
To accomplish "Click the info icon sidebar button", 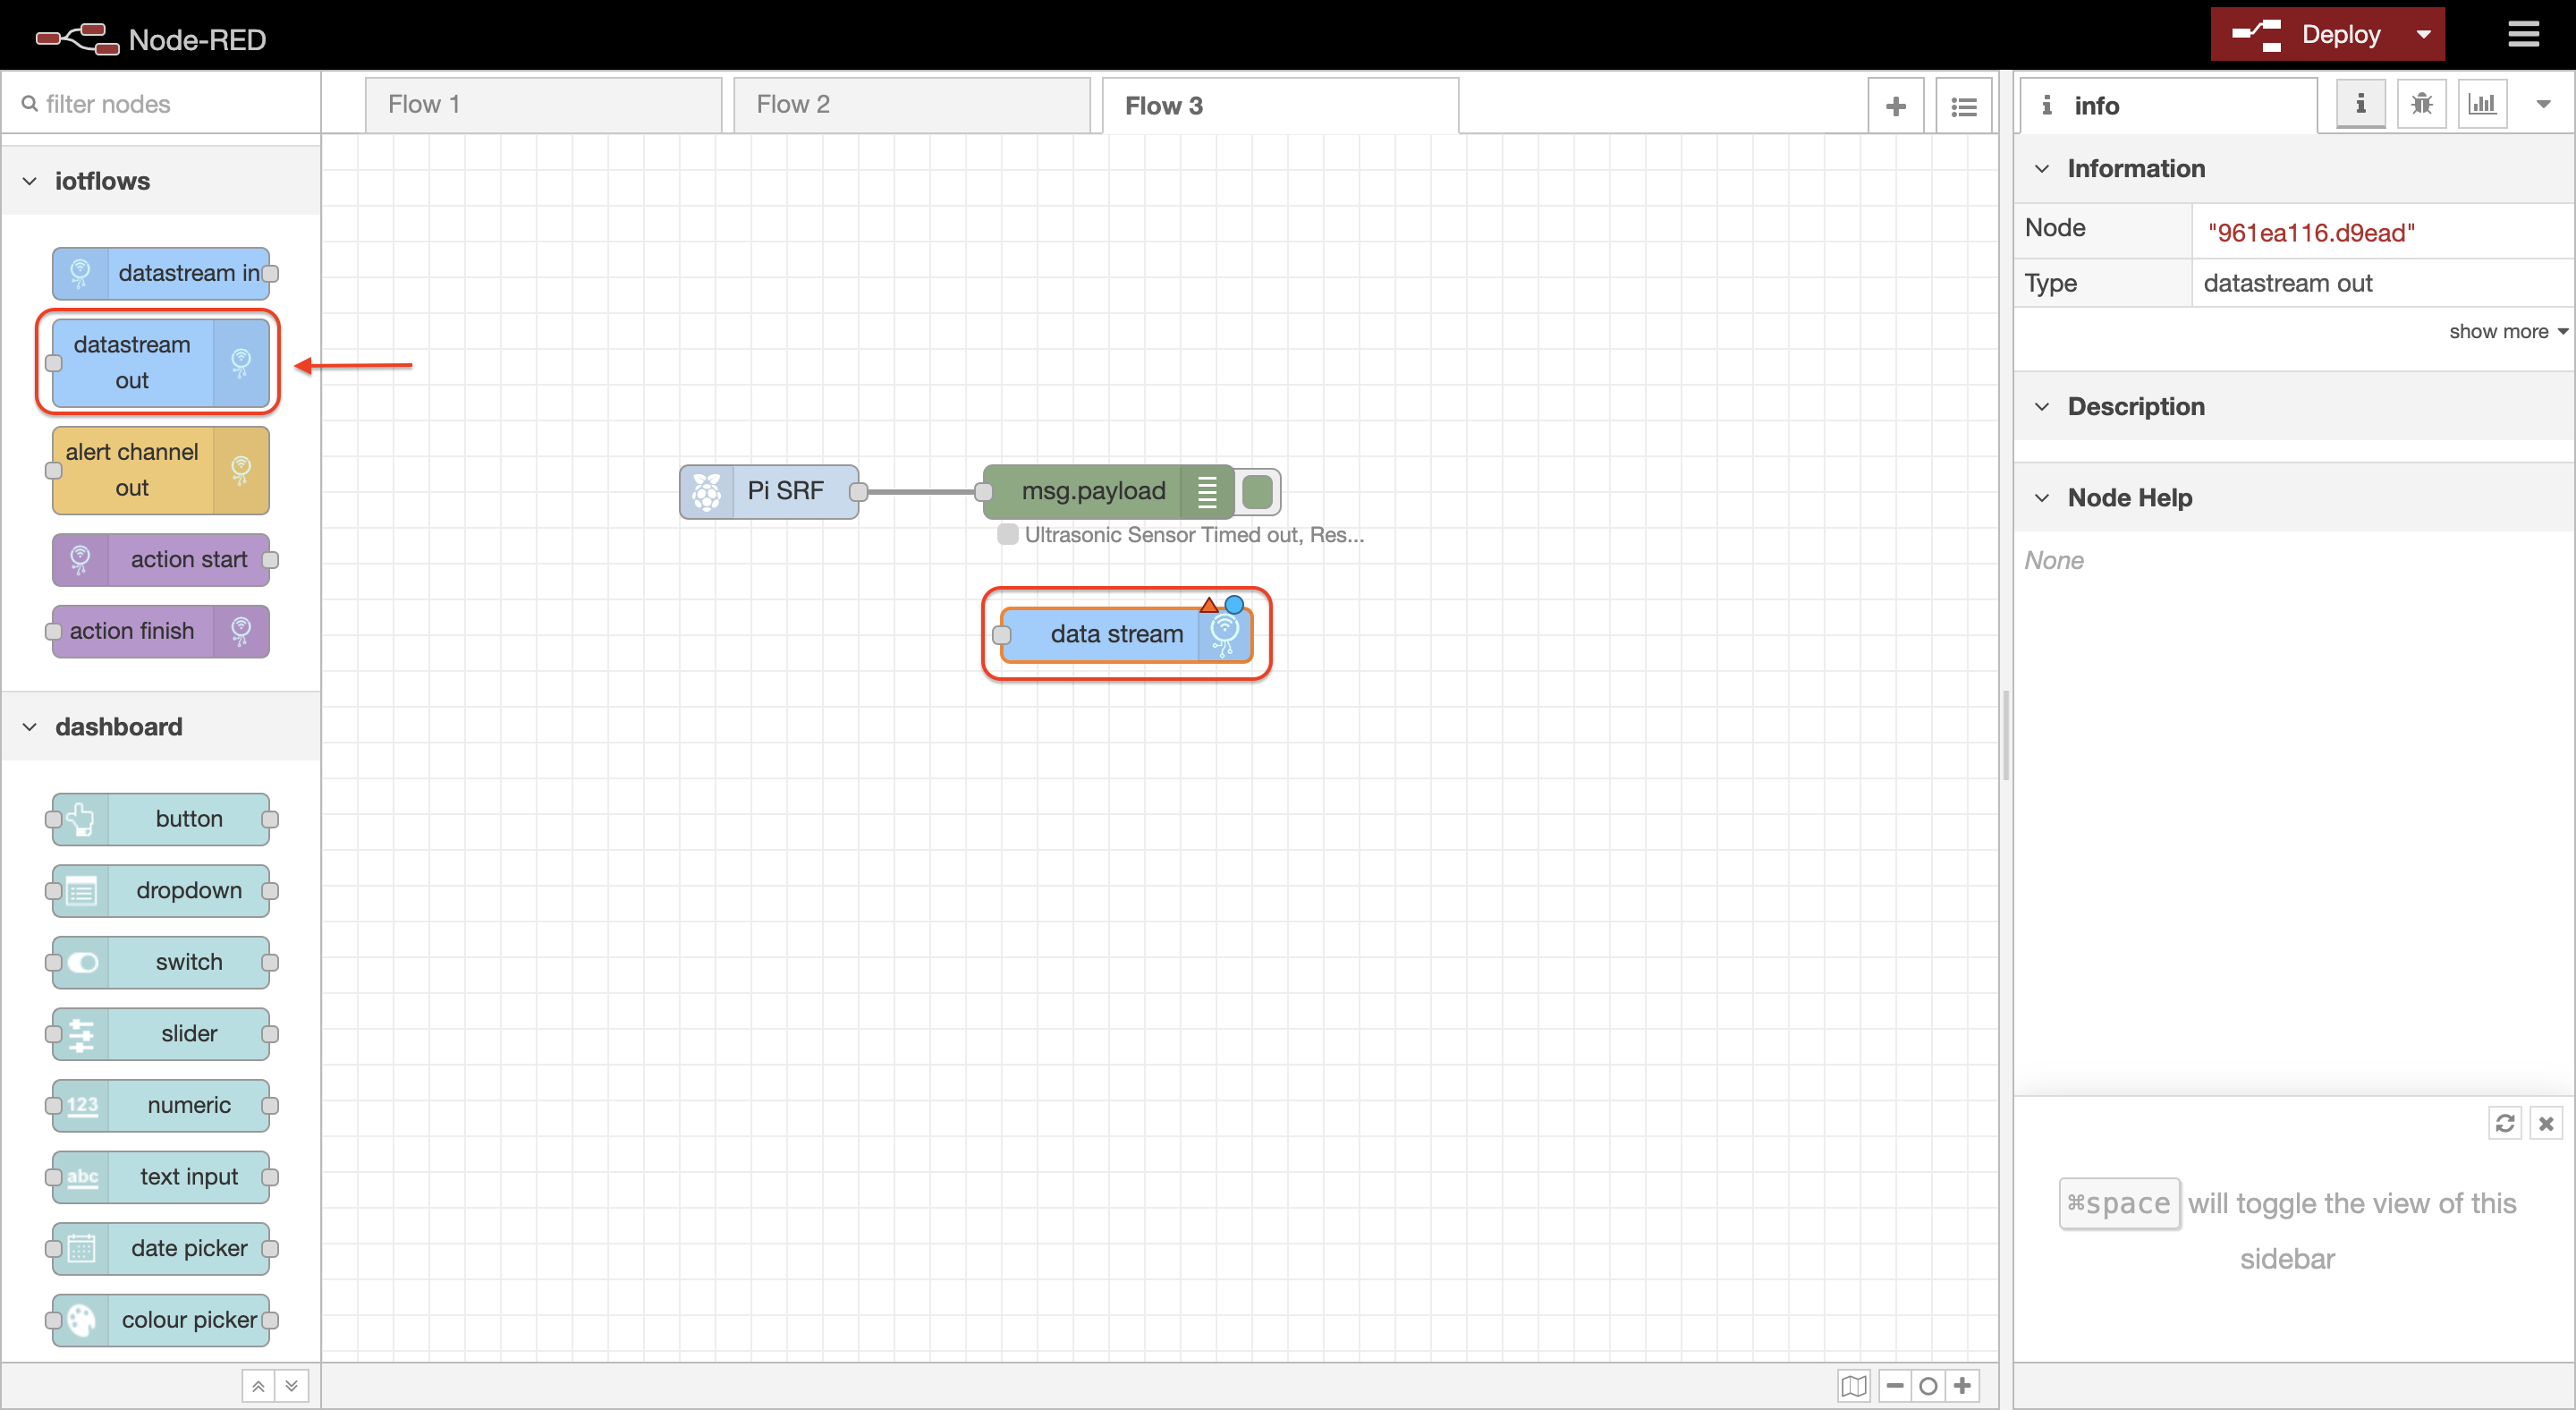I will pos(2360,104).
